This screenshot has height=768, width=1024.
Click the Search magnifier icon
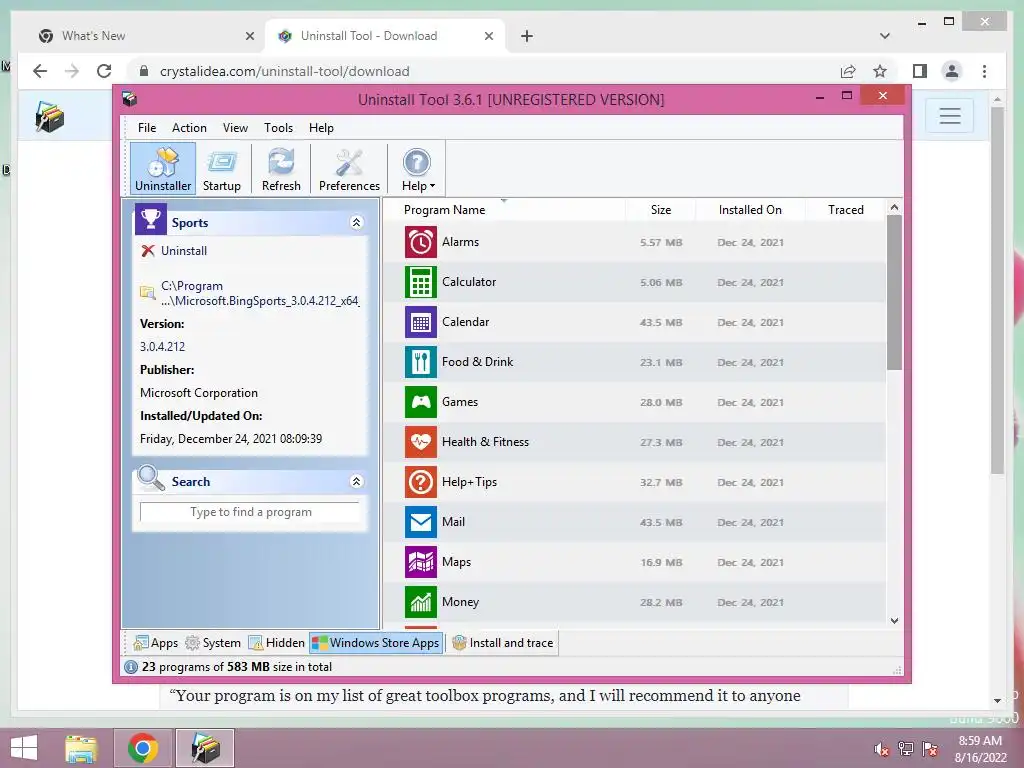[x=151, y=478]
